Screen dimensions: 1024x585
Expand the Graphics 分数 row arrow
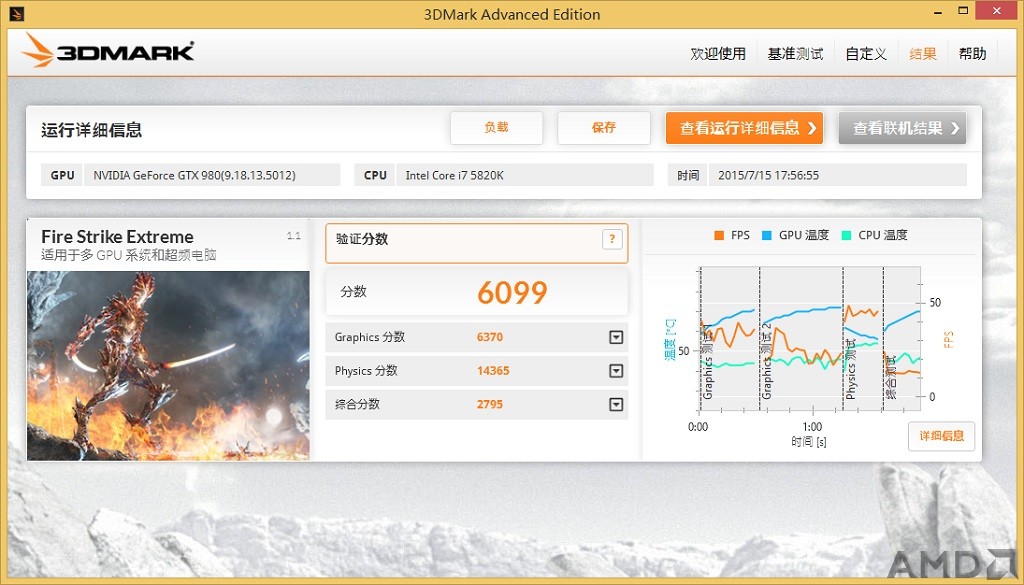[616, 338]
